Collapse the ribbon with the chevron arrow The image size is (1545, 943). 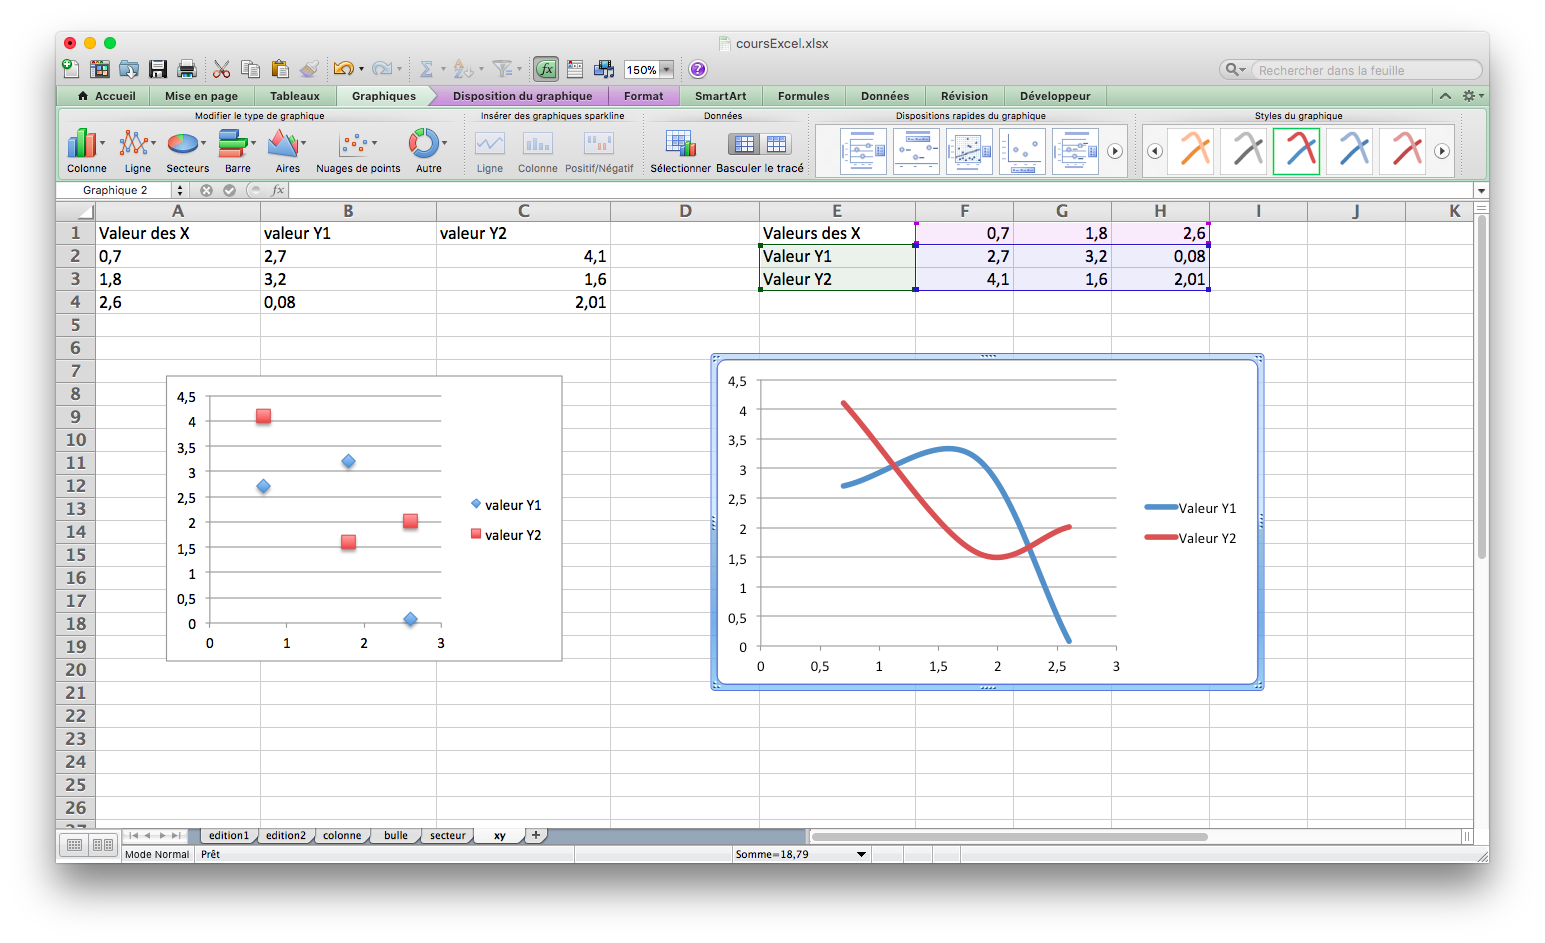click(1445, 96)
